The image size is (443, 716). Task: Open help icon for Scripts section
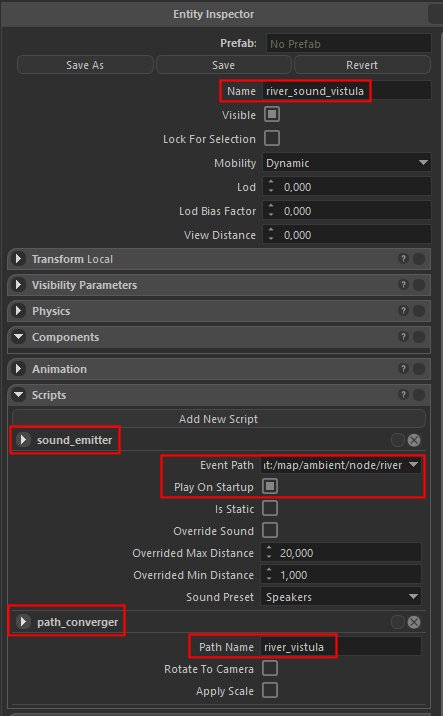tap(403, 395)
